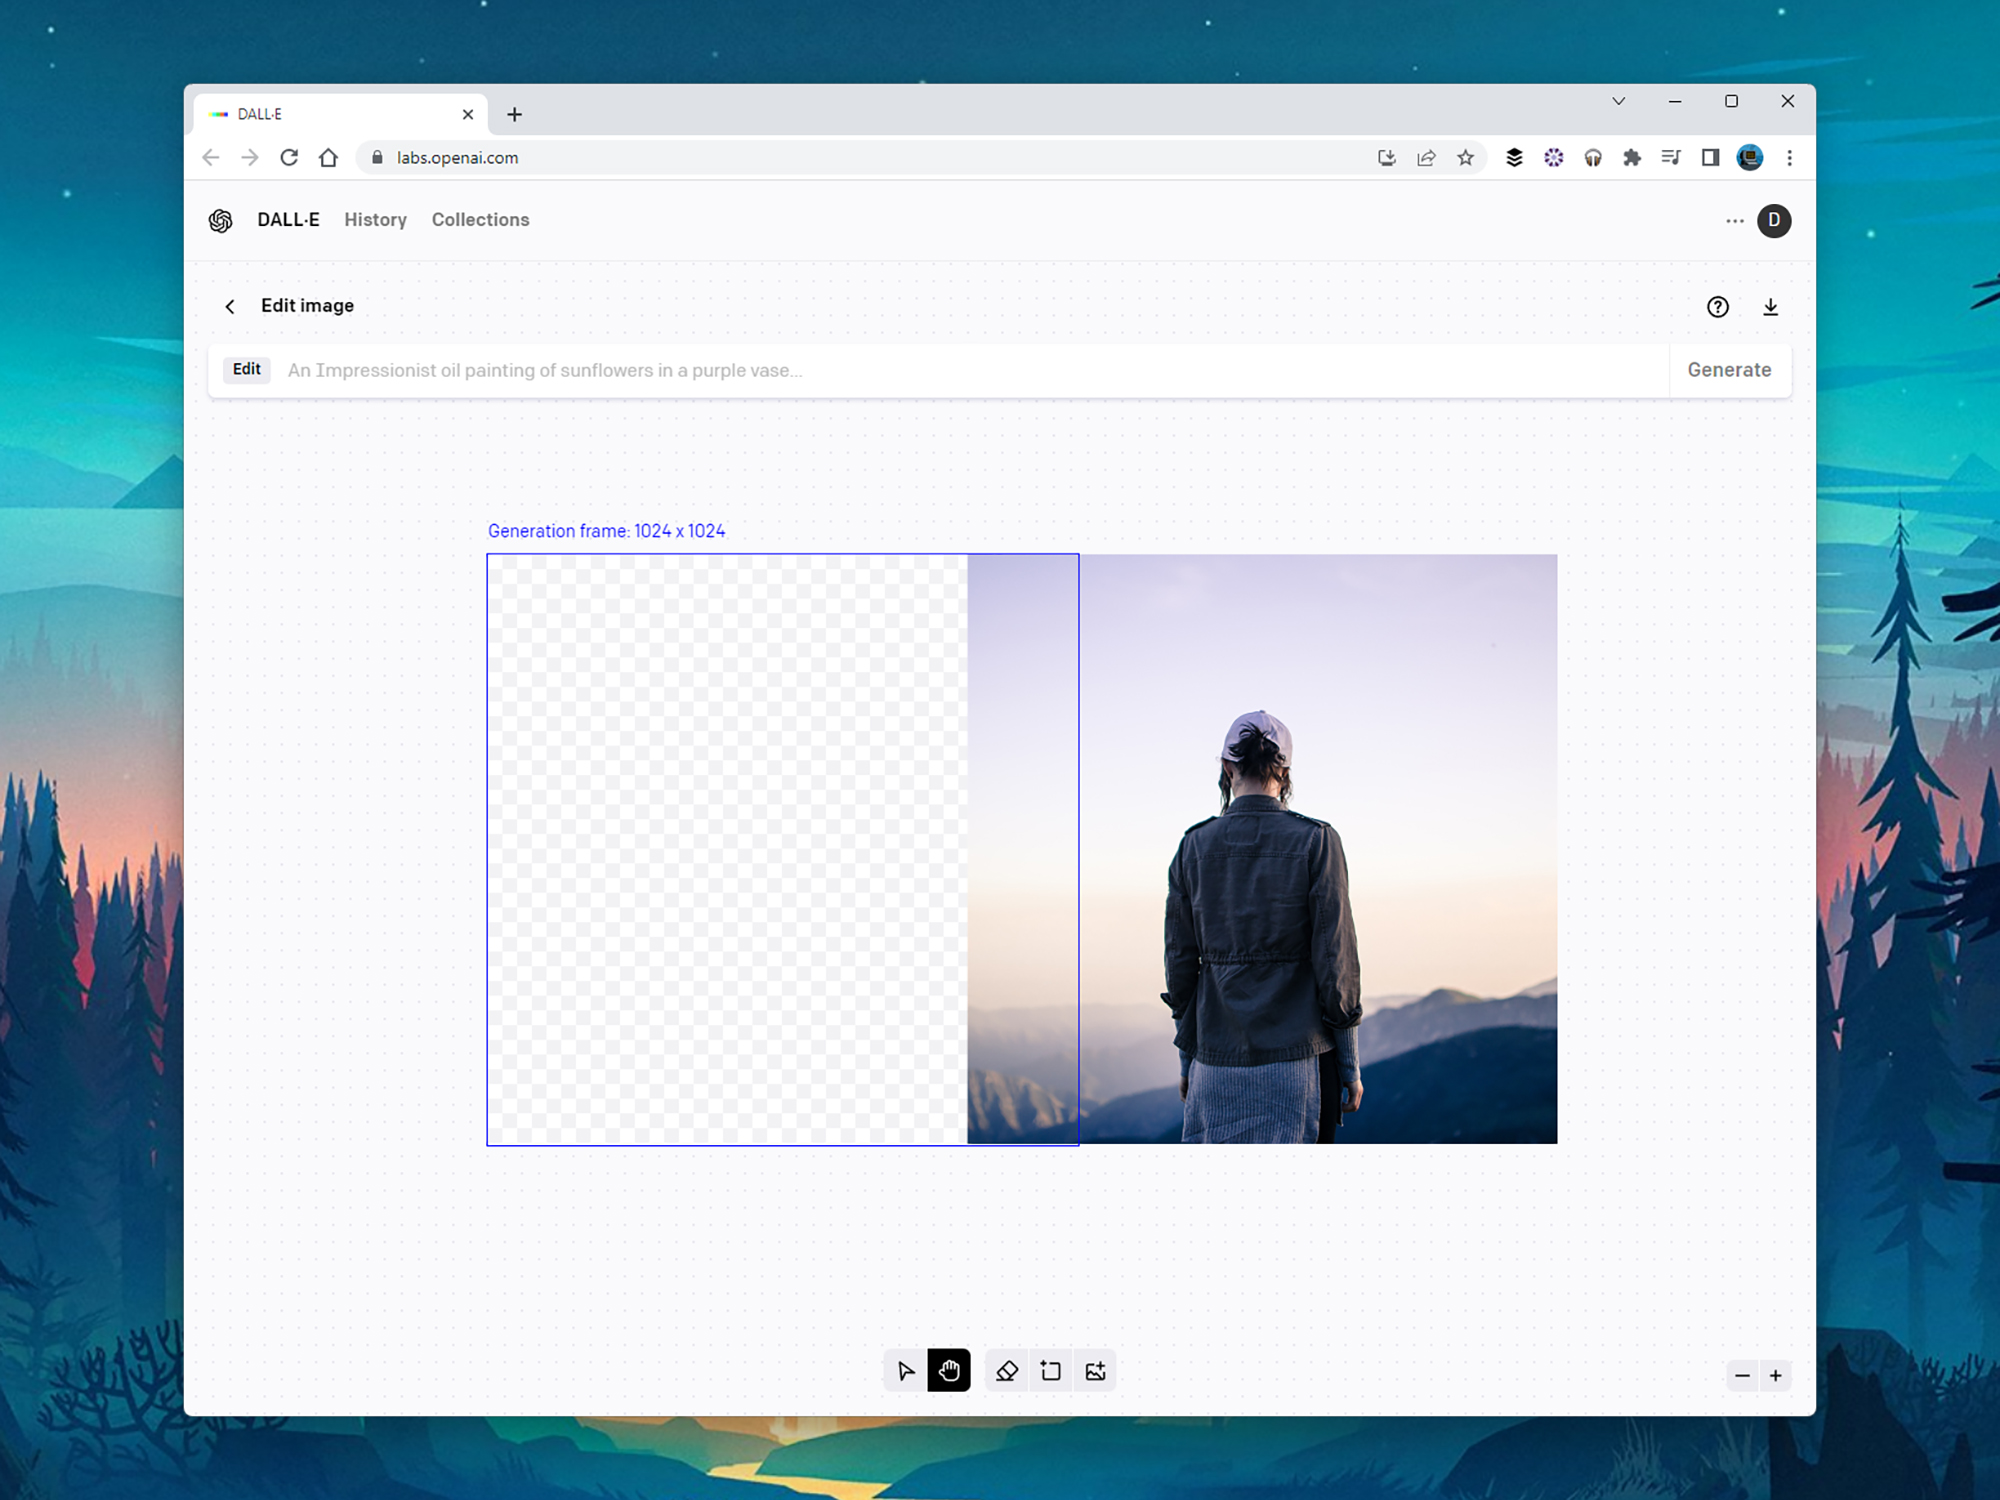Open the Collections tab
The width and height of the screenshot is (2000, 1500).
pos(480,220)
